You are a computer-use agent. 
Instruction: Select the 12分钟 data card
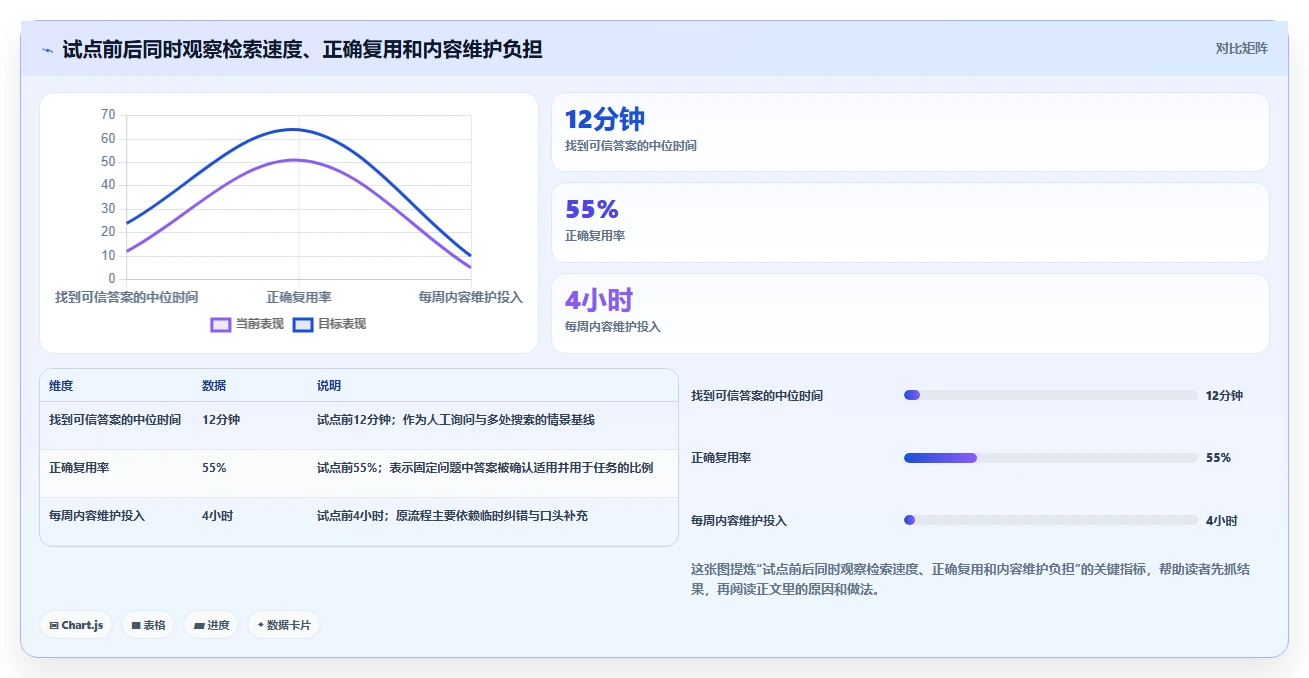(910, 132)
